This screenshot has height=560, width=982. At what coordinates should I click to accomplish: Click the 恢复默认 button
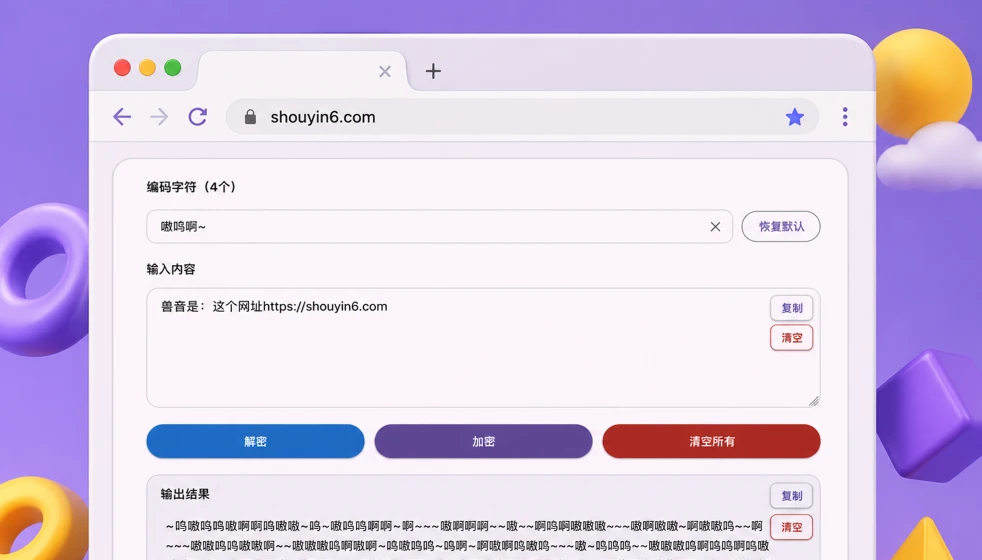coord(781,226)
